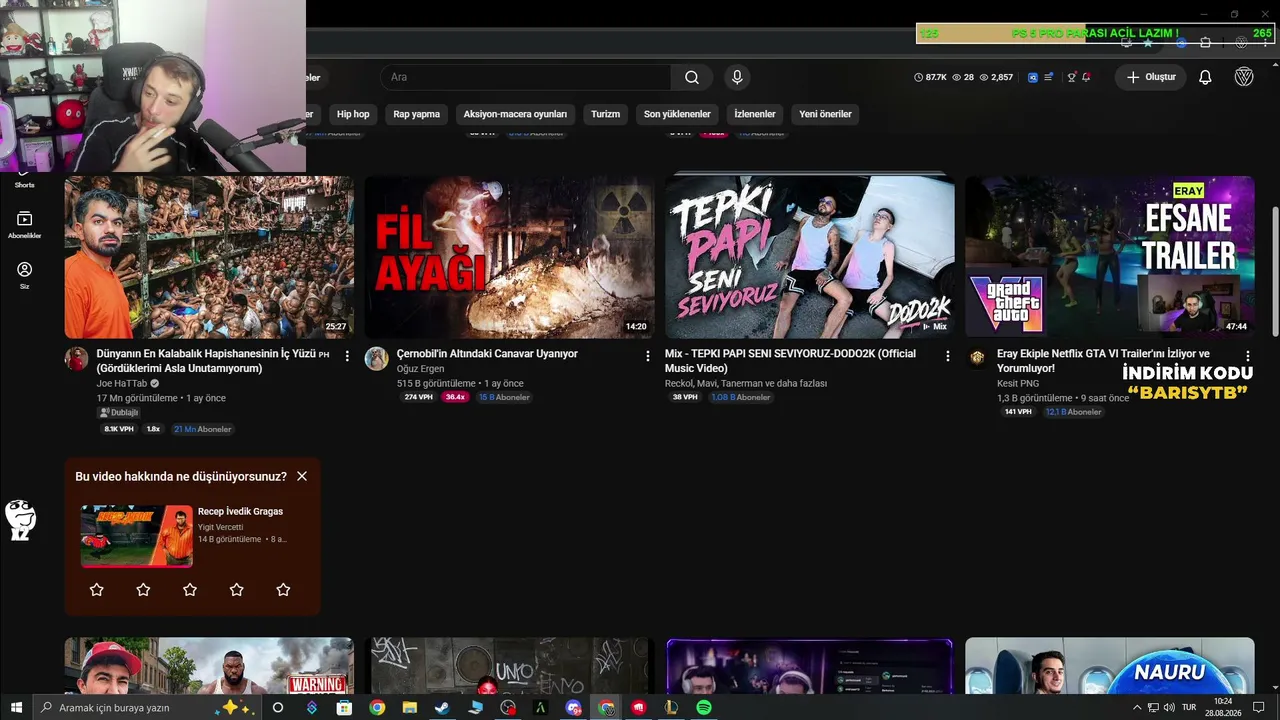Open YouTube notifications bell
The image size is (1280, 720).
coord(1205,77)
